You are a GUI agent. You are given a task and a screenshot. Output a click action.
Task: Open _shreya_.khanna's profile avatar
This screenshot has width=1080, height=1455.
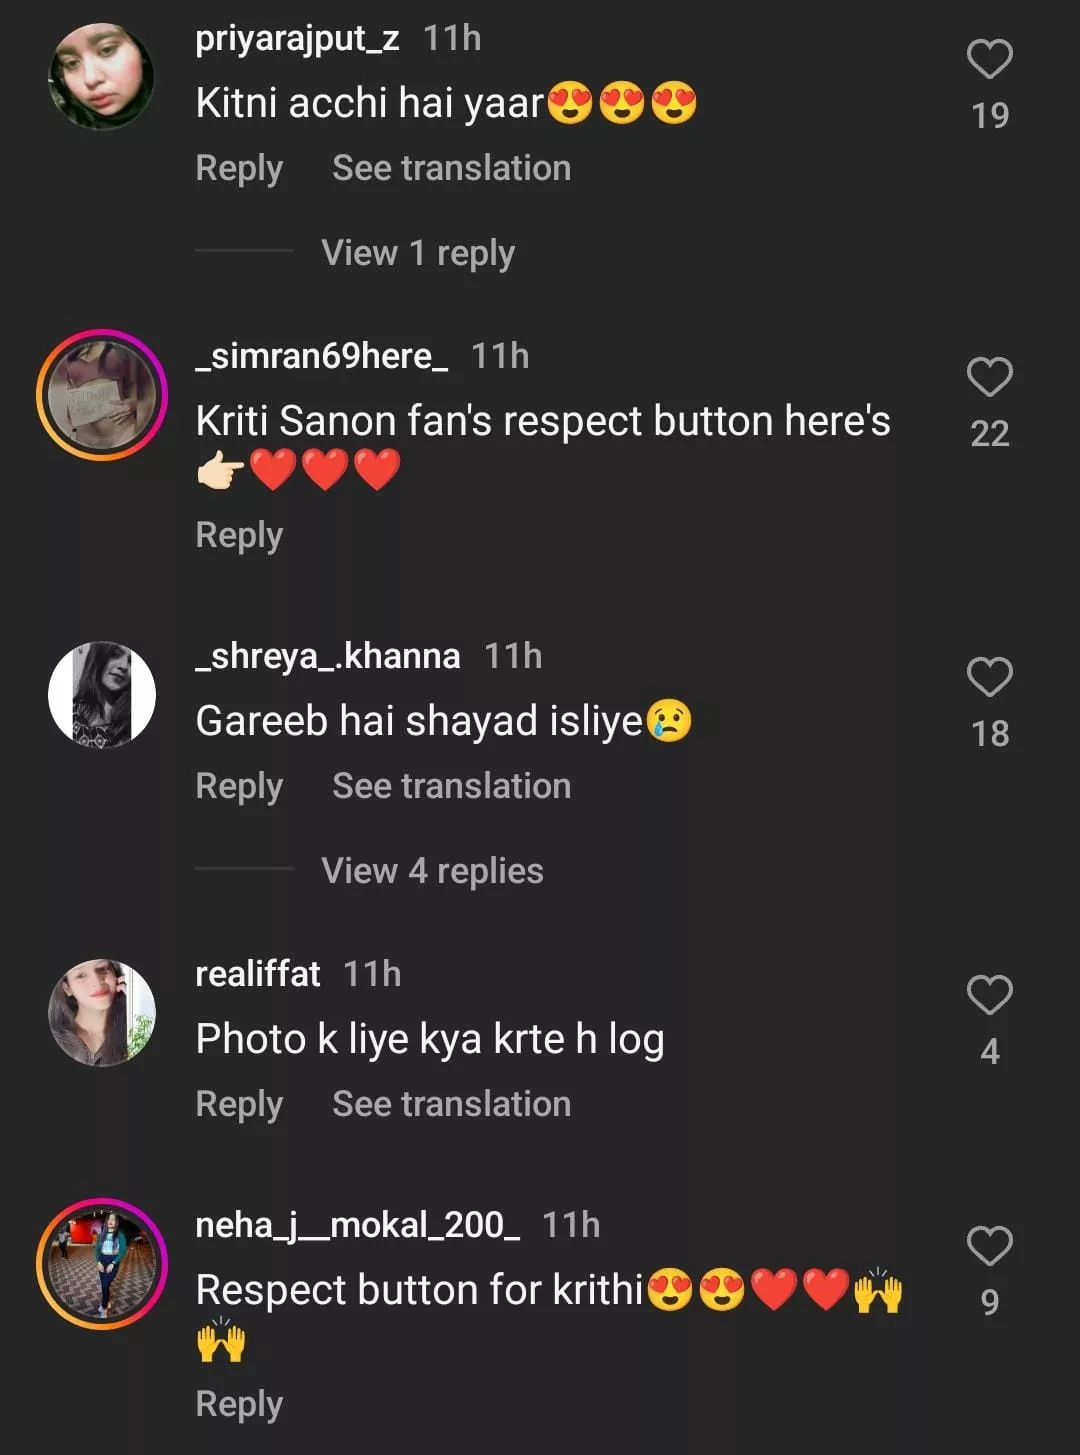(101, 695)
